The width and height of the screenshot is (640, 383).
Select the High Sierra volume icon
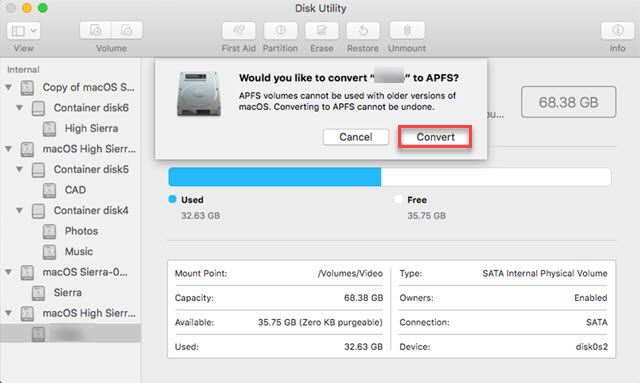click(x=49, y=129)
